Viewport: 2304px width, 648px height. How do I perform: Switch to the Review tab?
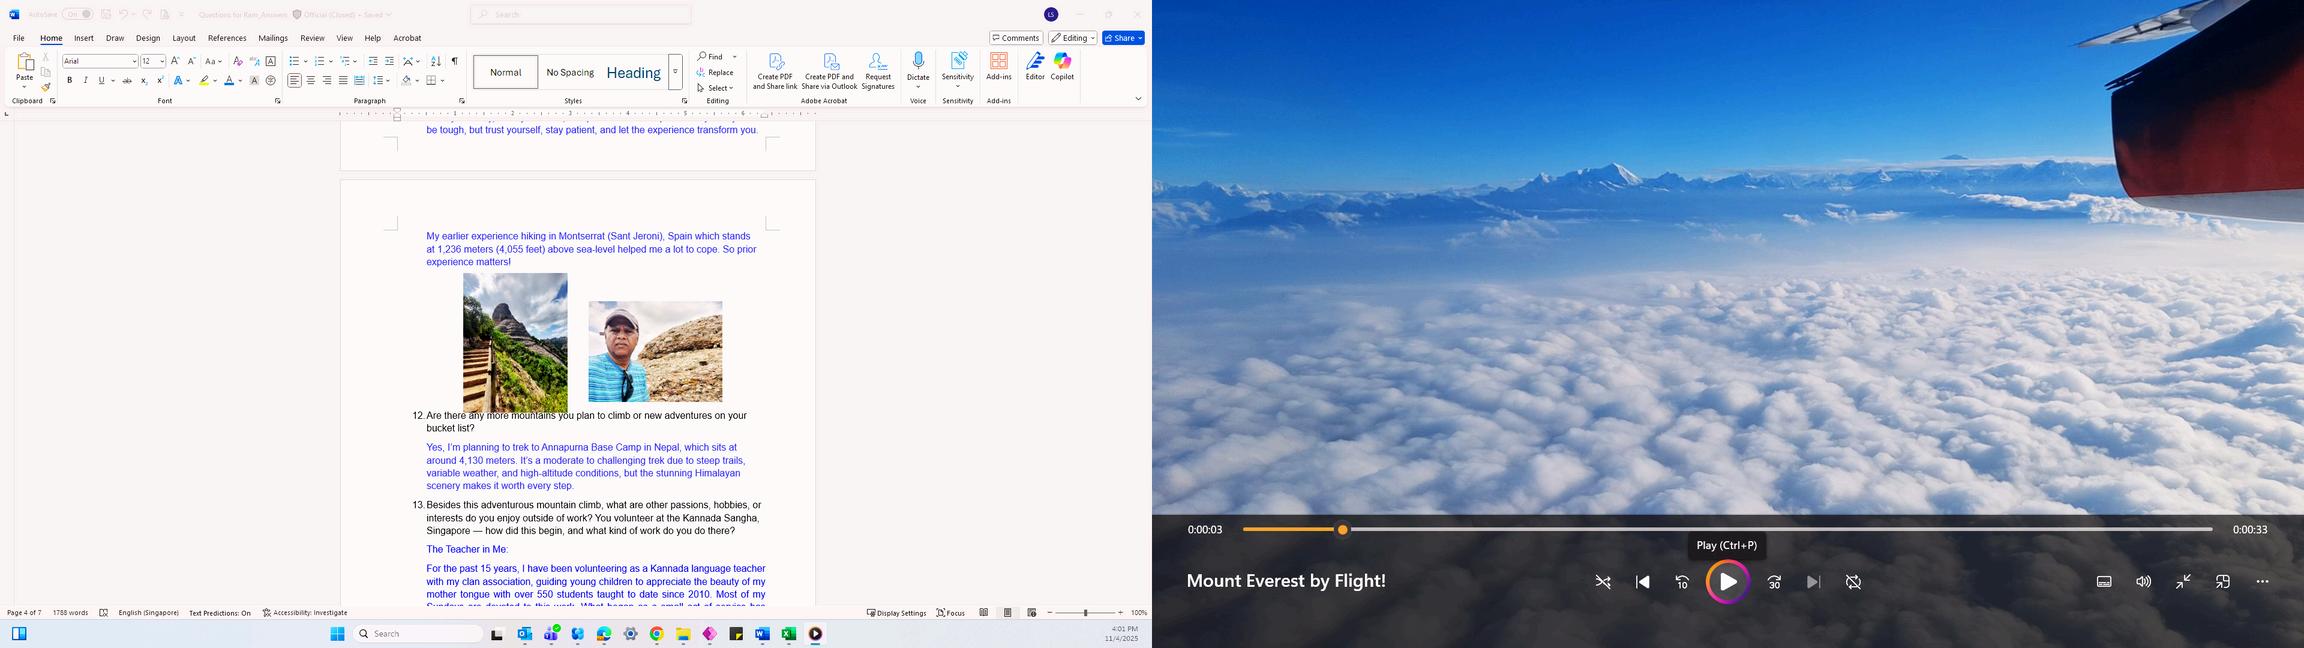(x=312, y=38)
